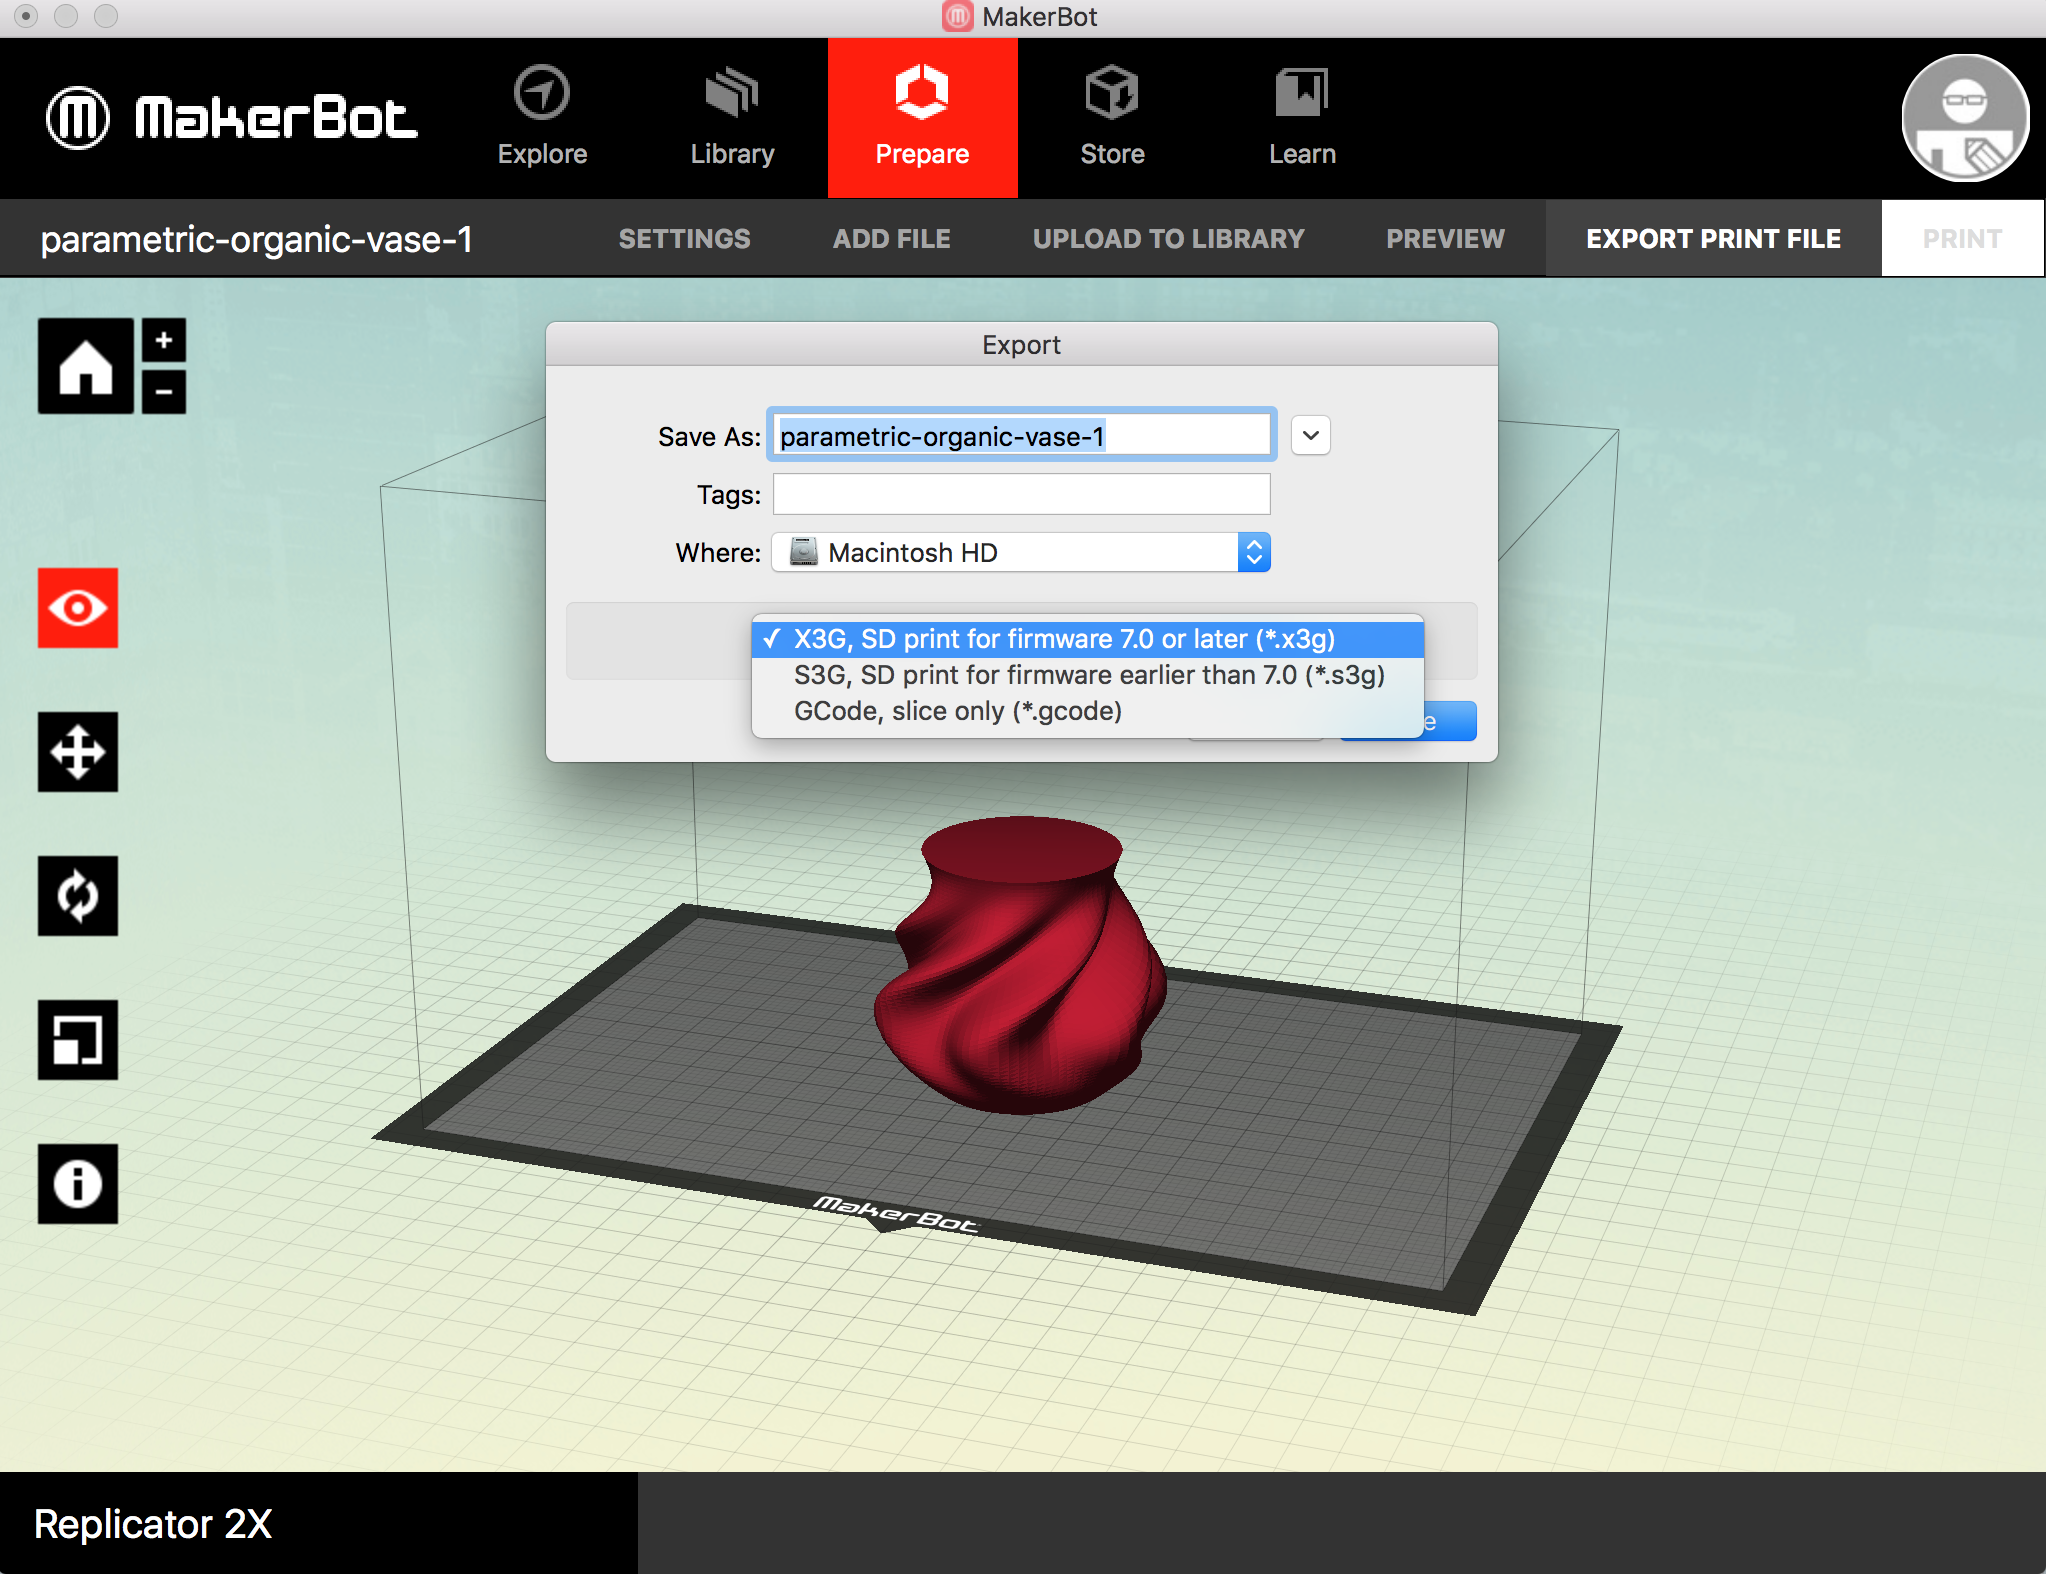Click the Replicator 2X printer label
This screenshot has height=1574, width=2046.
tap(153, 1524)
